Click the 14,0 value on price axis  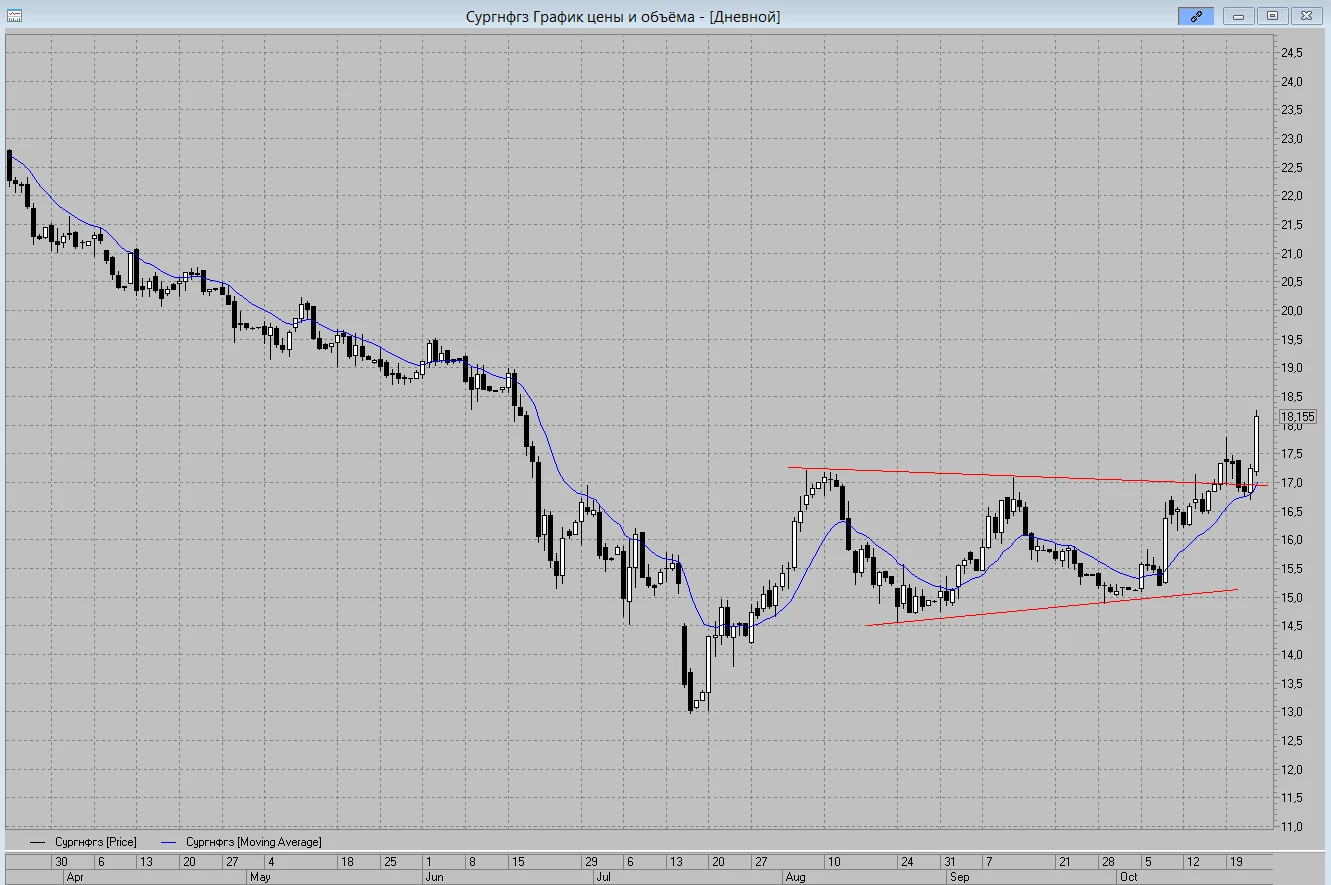1291,654
